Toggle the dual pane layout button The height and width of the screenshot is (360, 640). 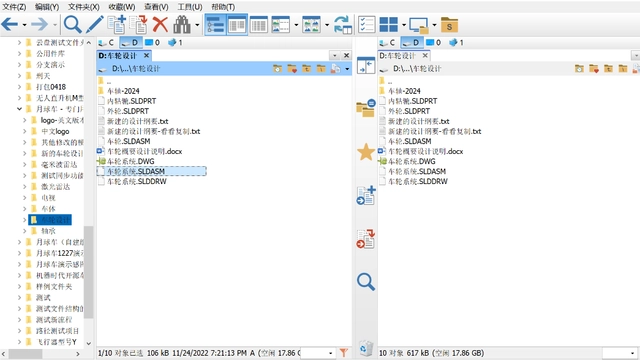237,25
